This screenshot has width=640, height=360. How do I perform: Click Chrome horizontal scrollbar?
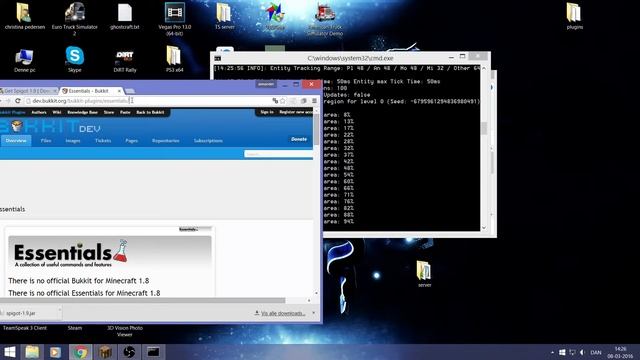[x=142, y=300]
